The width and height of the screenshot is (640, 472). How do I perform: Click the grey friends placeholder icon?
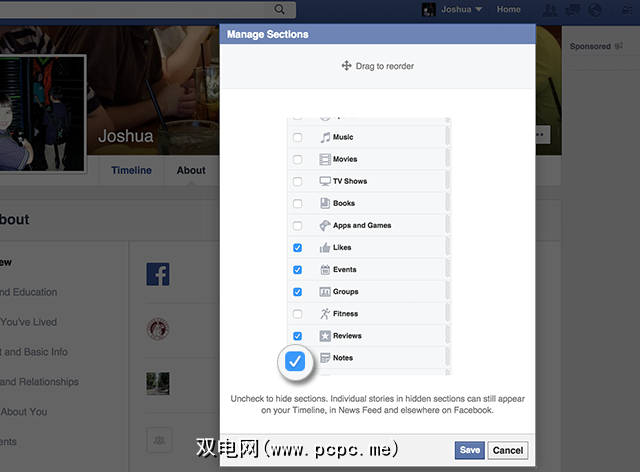(x=159, y=440)
